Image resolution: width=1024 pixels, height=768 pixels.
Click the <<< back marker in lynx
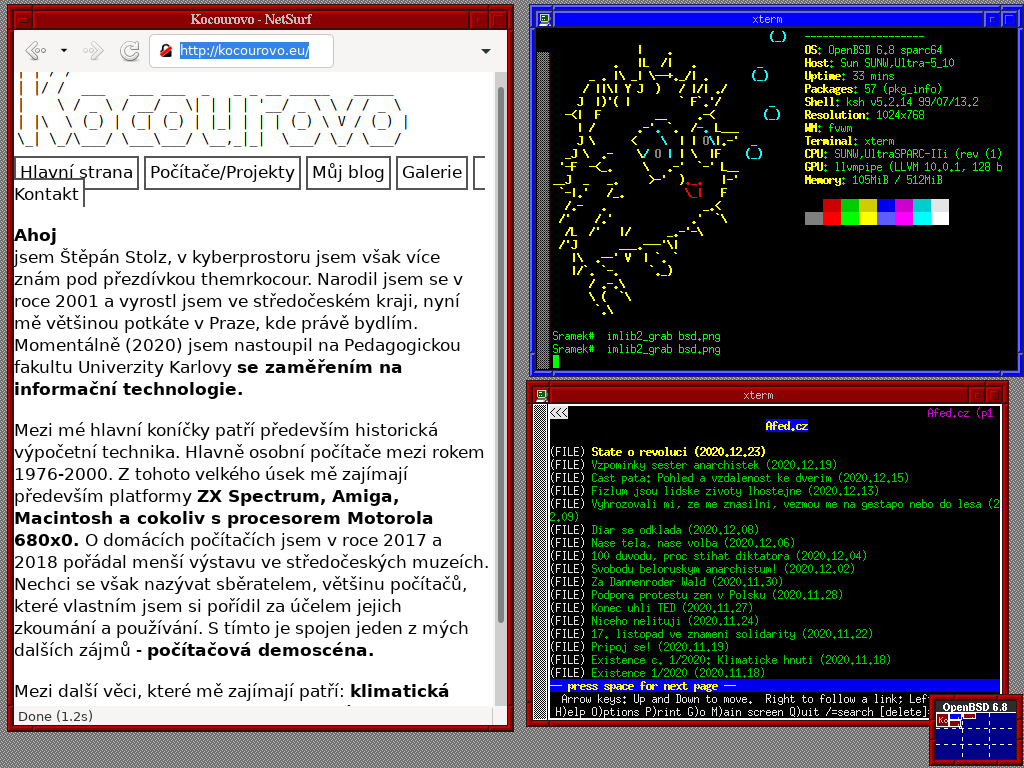click(558, 413)
